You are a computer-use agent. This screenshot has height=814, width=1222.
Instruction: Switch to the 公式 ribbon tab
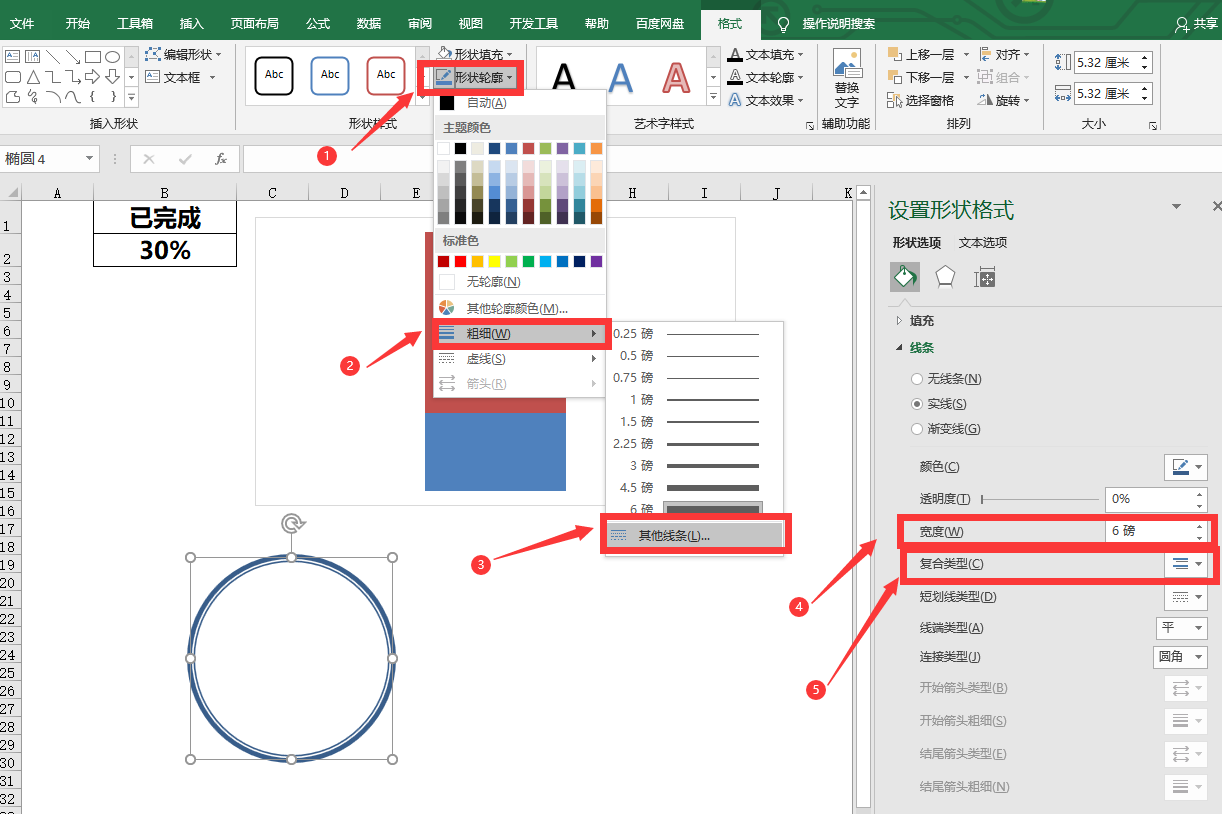point(318,24)
